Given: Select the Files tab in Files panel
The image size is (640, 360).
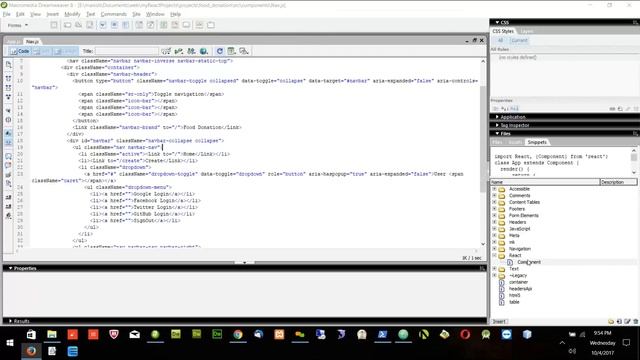Looking at the screenshot, I should coord(497,142).
